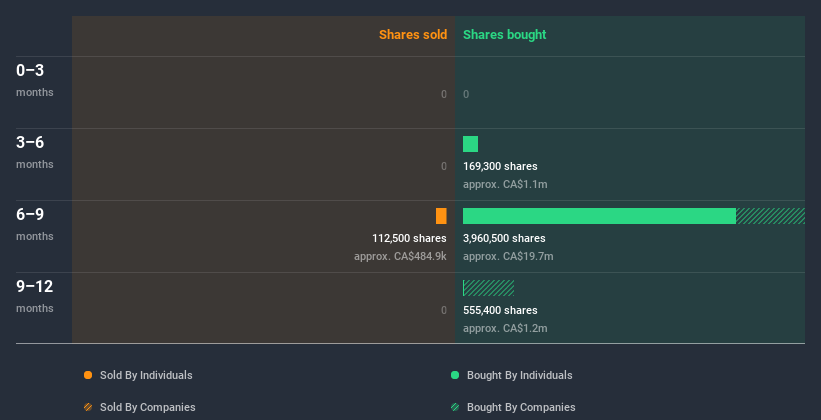821x420 pixels.
Task: Click the approx. CA$19.7m value
Action: click(508, 257)
